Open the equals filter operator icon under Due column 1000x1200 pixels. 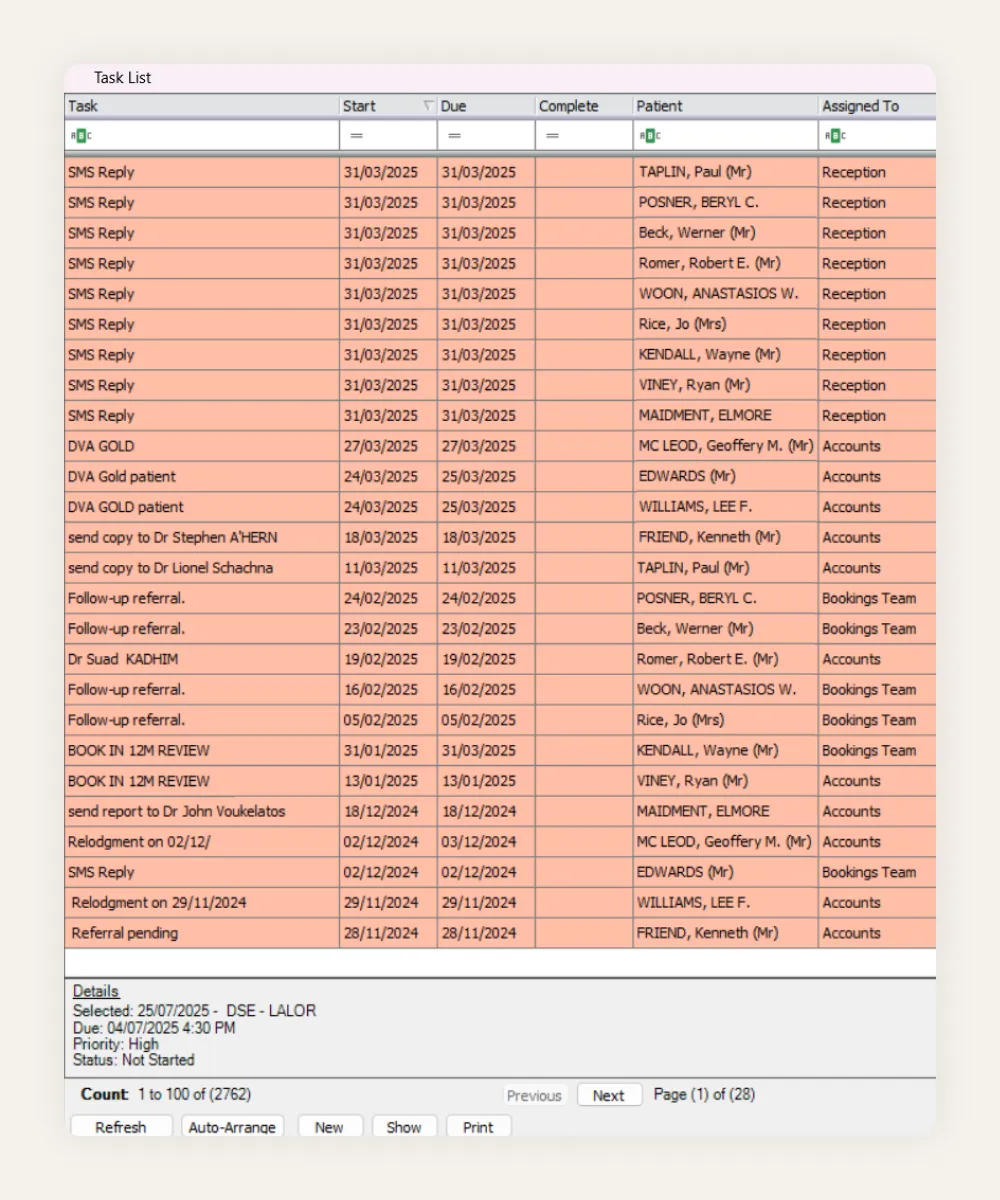pos(454,135)
